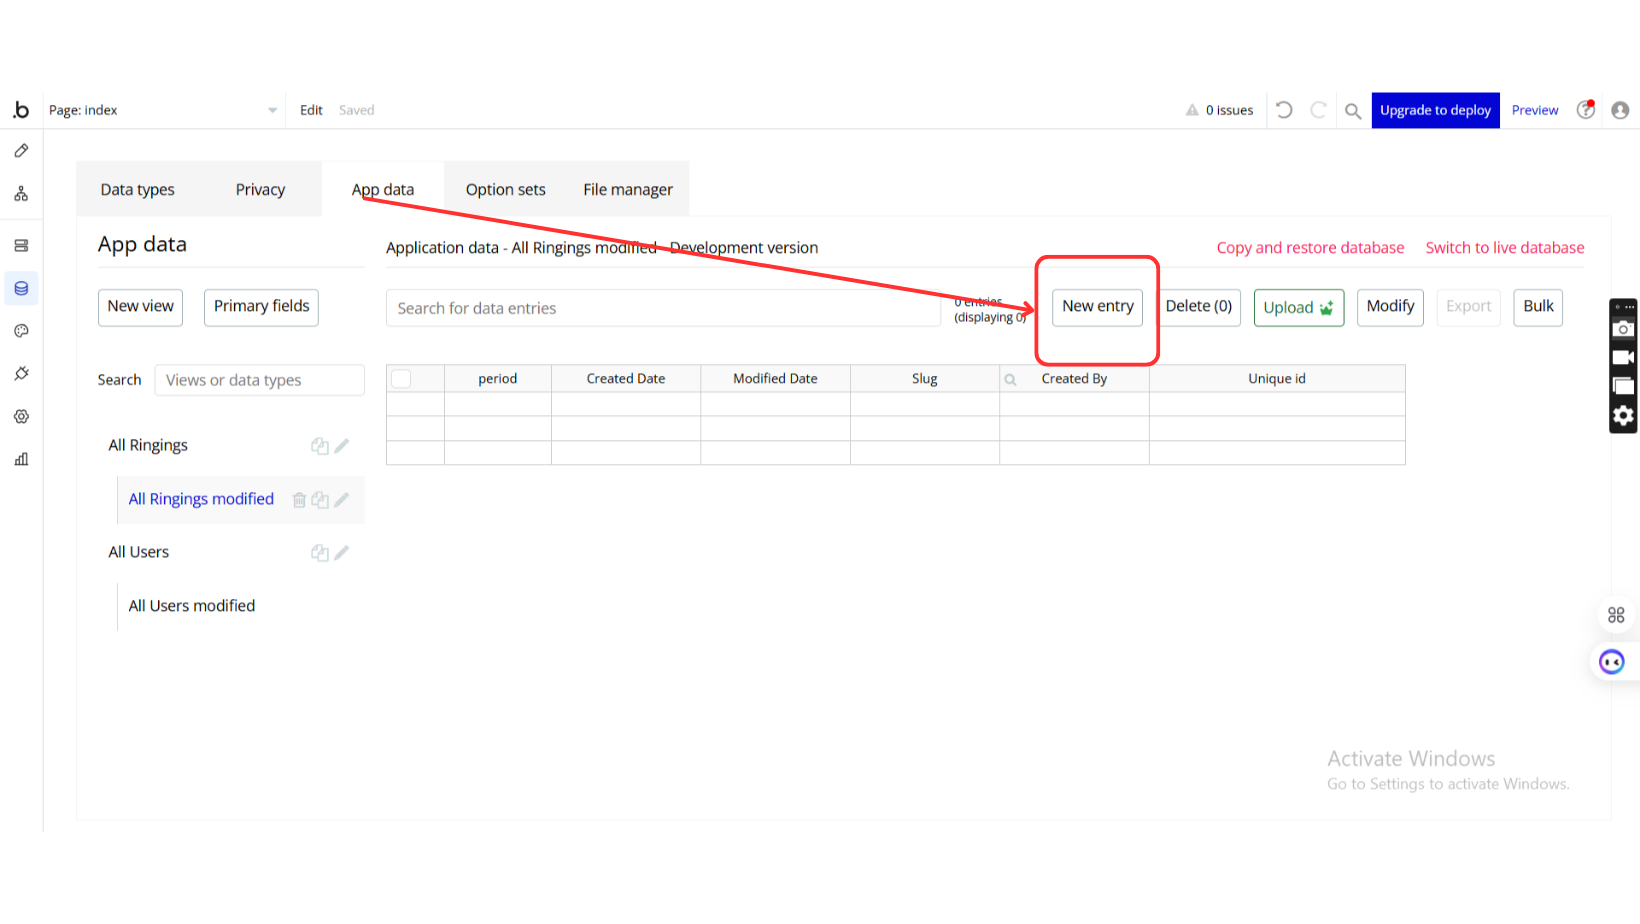This screenshot has height=924, width=1640.
Task: Click the period column header
Action: [x=498, y=379]
